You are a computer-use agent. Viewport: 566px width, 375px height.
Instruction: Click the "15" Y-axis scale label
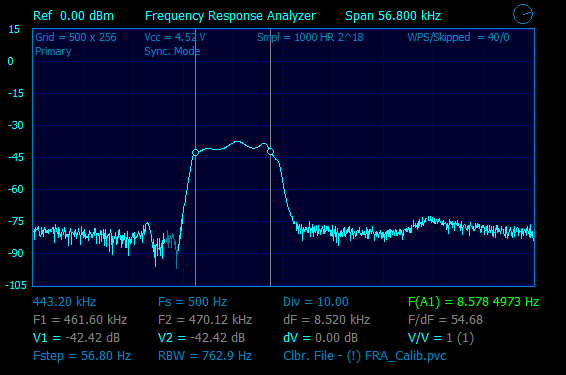coord(14,30)
